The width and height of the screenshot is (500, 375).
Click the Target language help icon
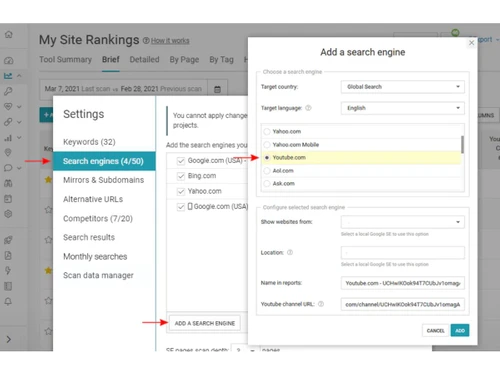pos(308,108)
